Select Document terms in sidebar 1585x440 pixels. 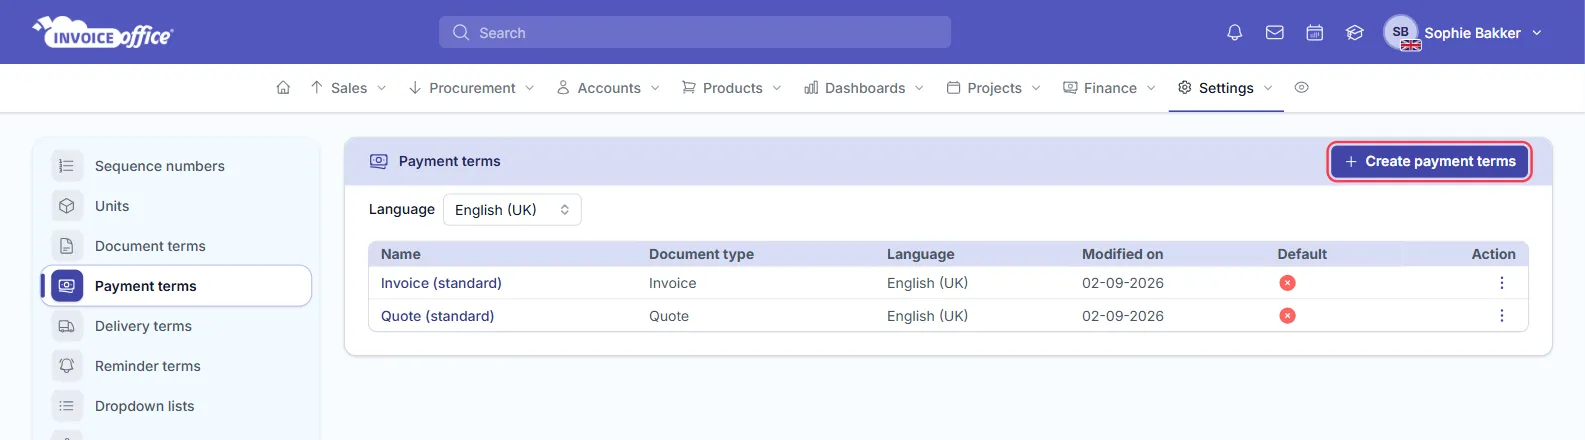tap(176, 246)
